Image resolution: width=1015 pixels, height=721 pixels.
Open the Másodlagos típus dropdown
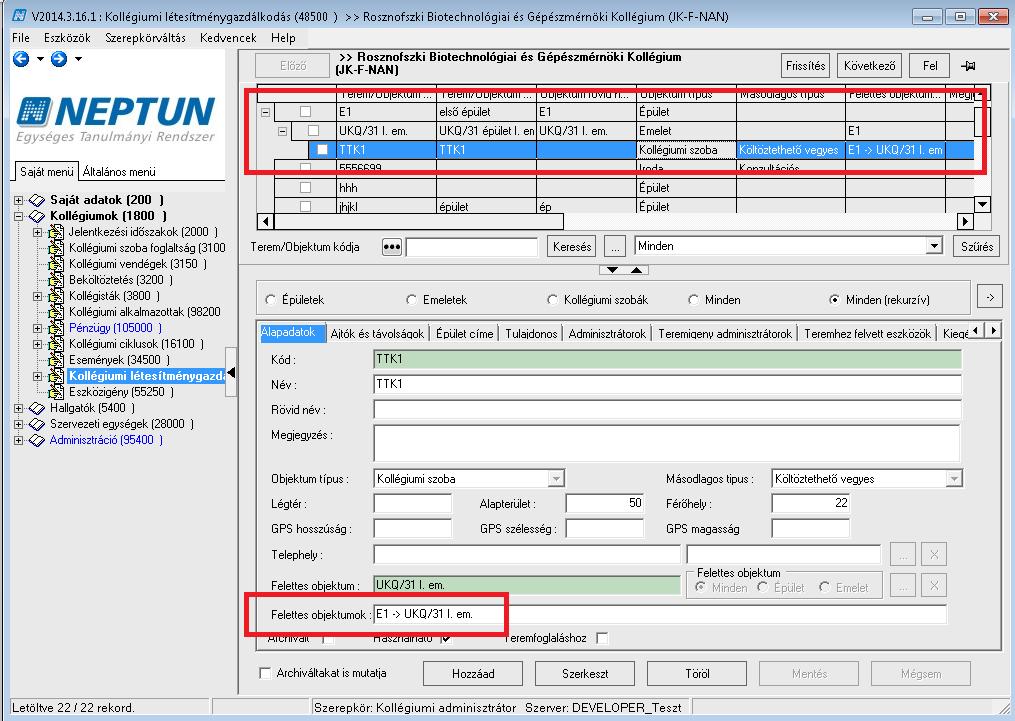(x=954, y=479)
